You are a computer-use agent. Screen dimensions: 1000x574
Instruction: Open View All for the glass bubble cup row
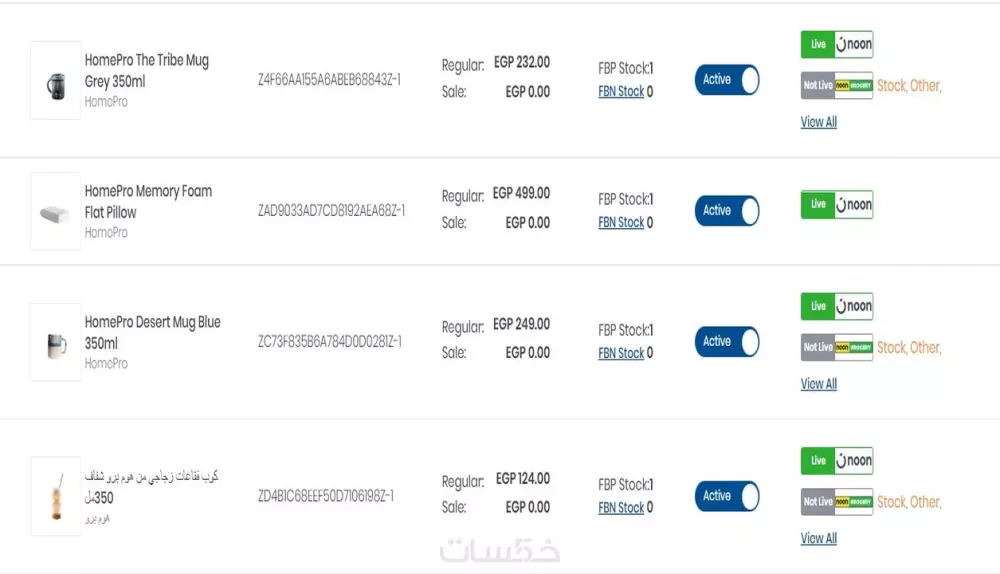tap(818, 538)
